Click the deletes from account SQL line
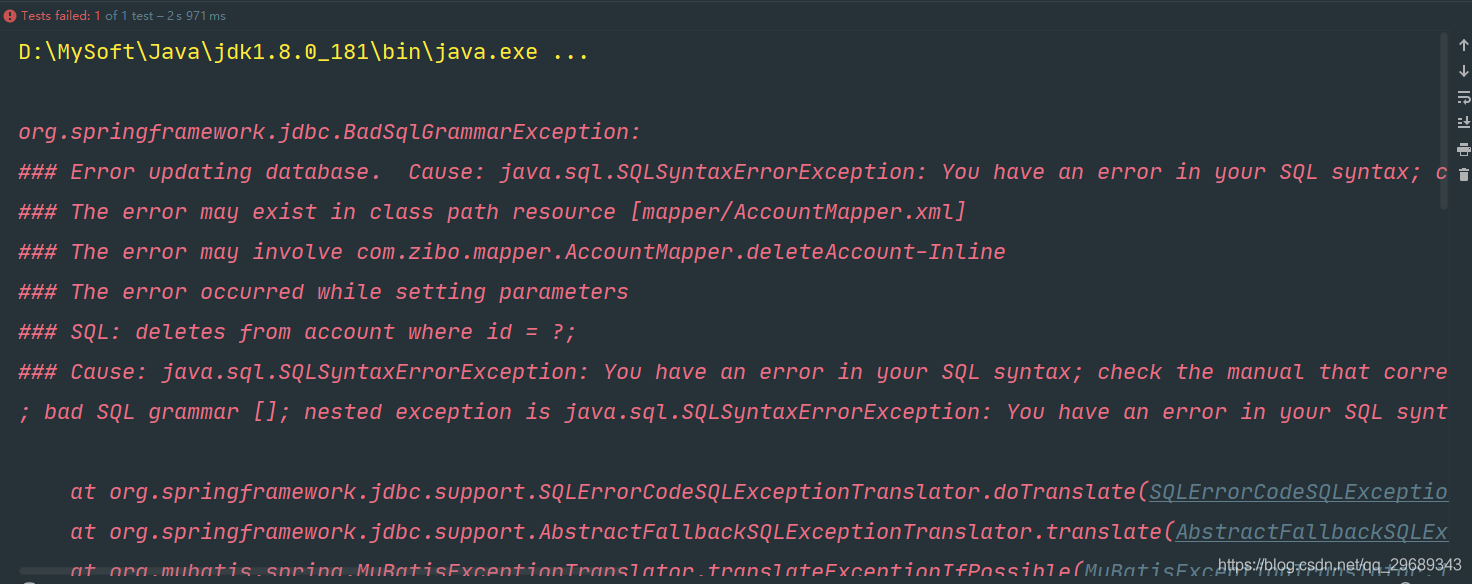Image resolution: width=1472 pixels, height=584 pixels. (x=298, y=332)
